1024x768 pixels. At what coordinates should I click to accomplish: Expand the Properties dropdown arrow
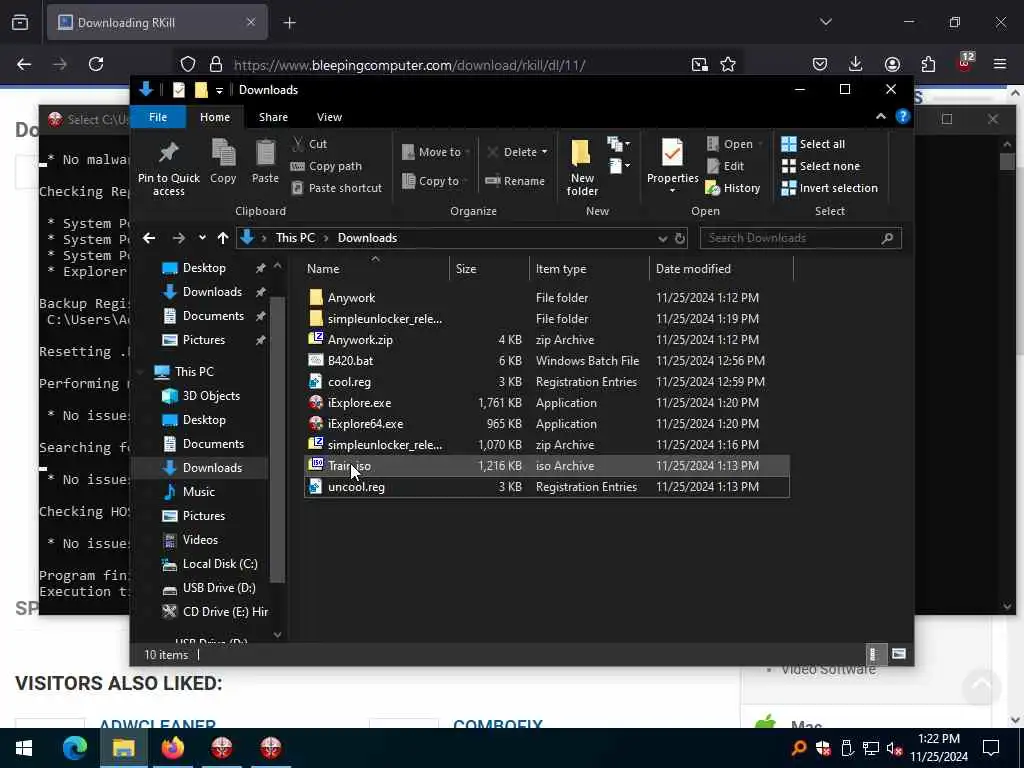point(672,191)
